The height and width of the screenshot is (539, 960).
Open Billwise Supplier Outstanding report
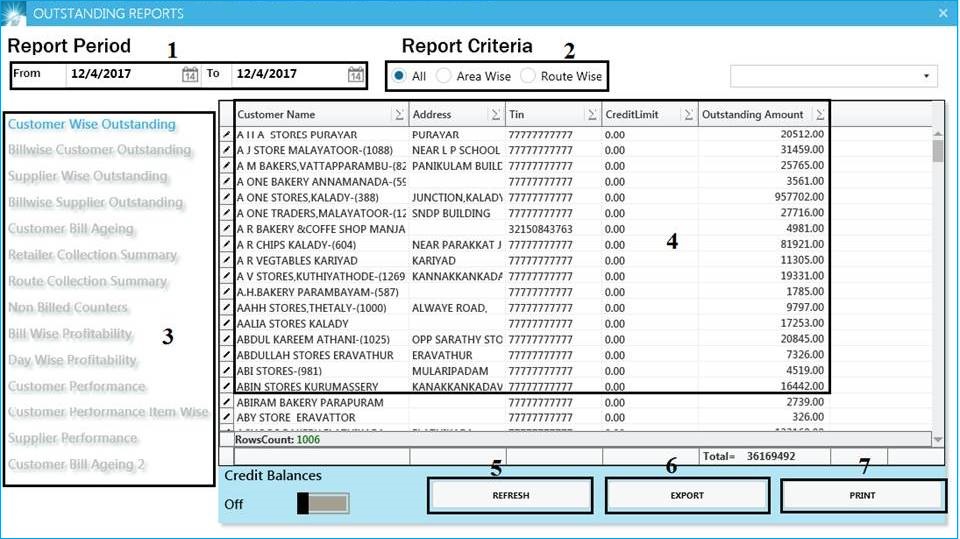point(96,203)
